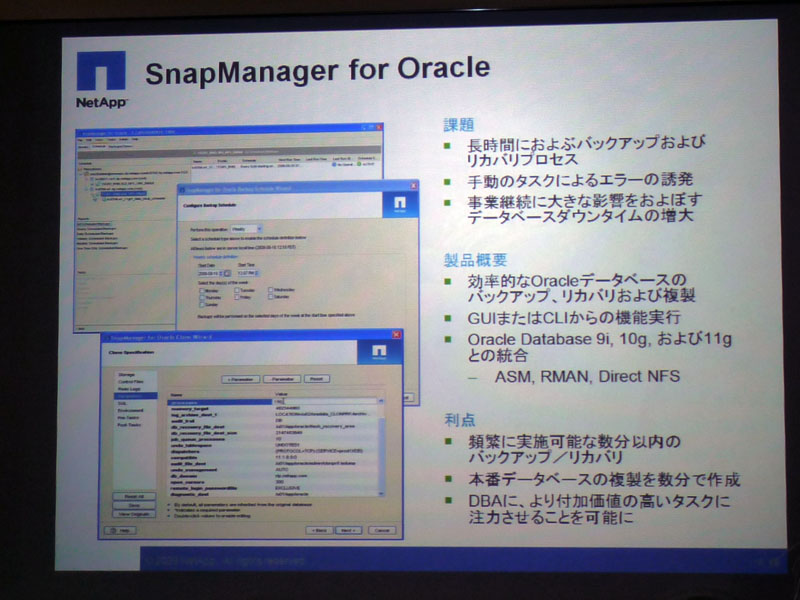
Task: Click the NetApp logo in the Clone Wizard header
Action: [379, 352]
